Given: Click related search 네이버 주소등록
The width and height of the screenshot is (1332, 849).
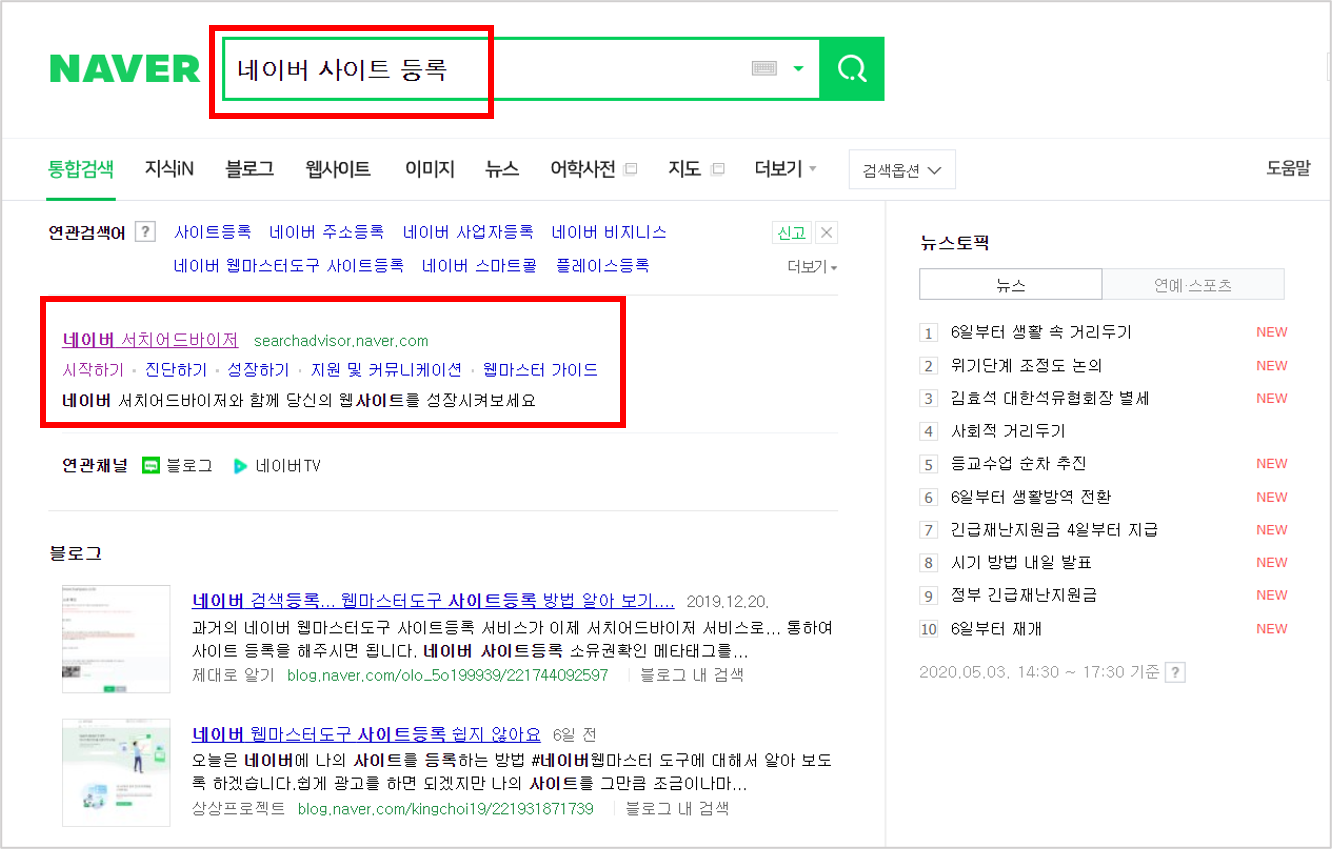Looking at the screenshot, I should click(326, 232).
